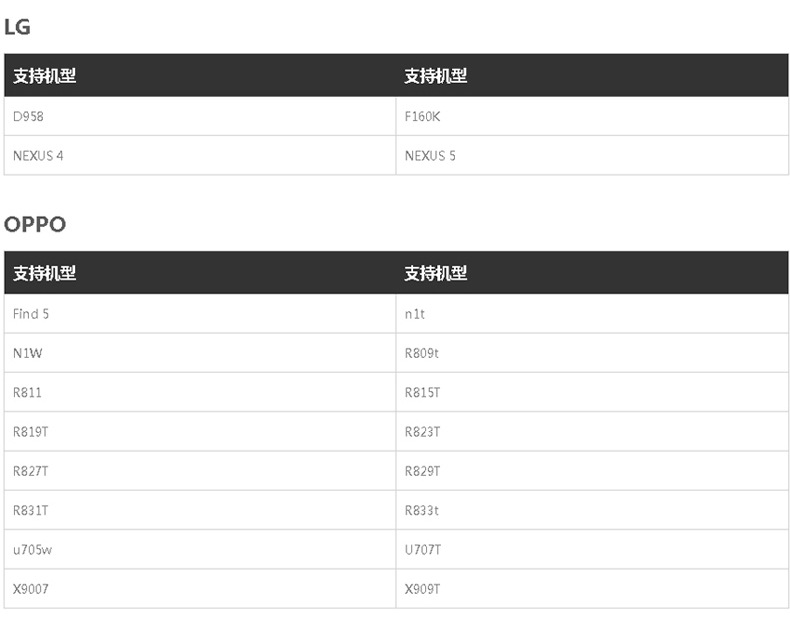Click the n1t model cell
The height and width of the screenshot is (633, 790).
coord(415,314)
